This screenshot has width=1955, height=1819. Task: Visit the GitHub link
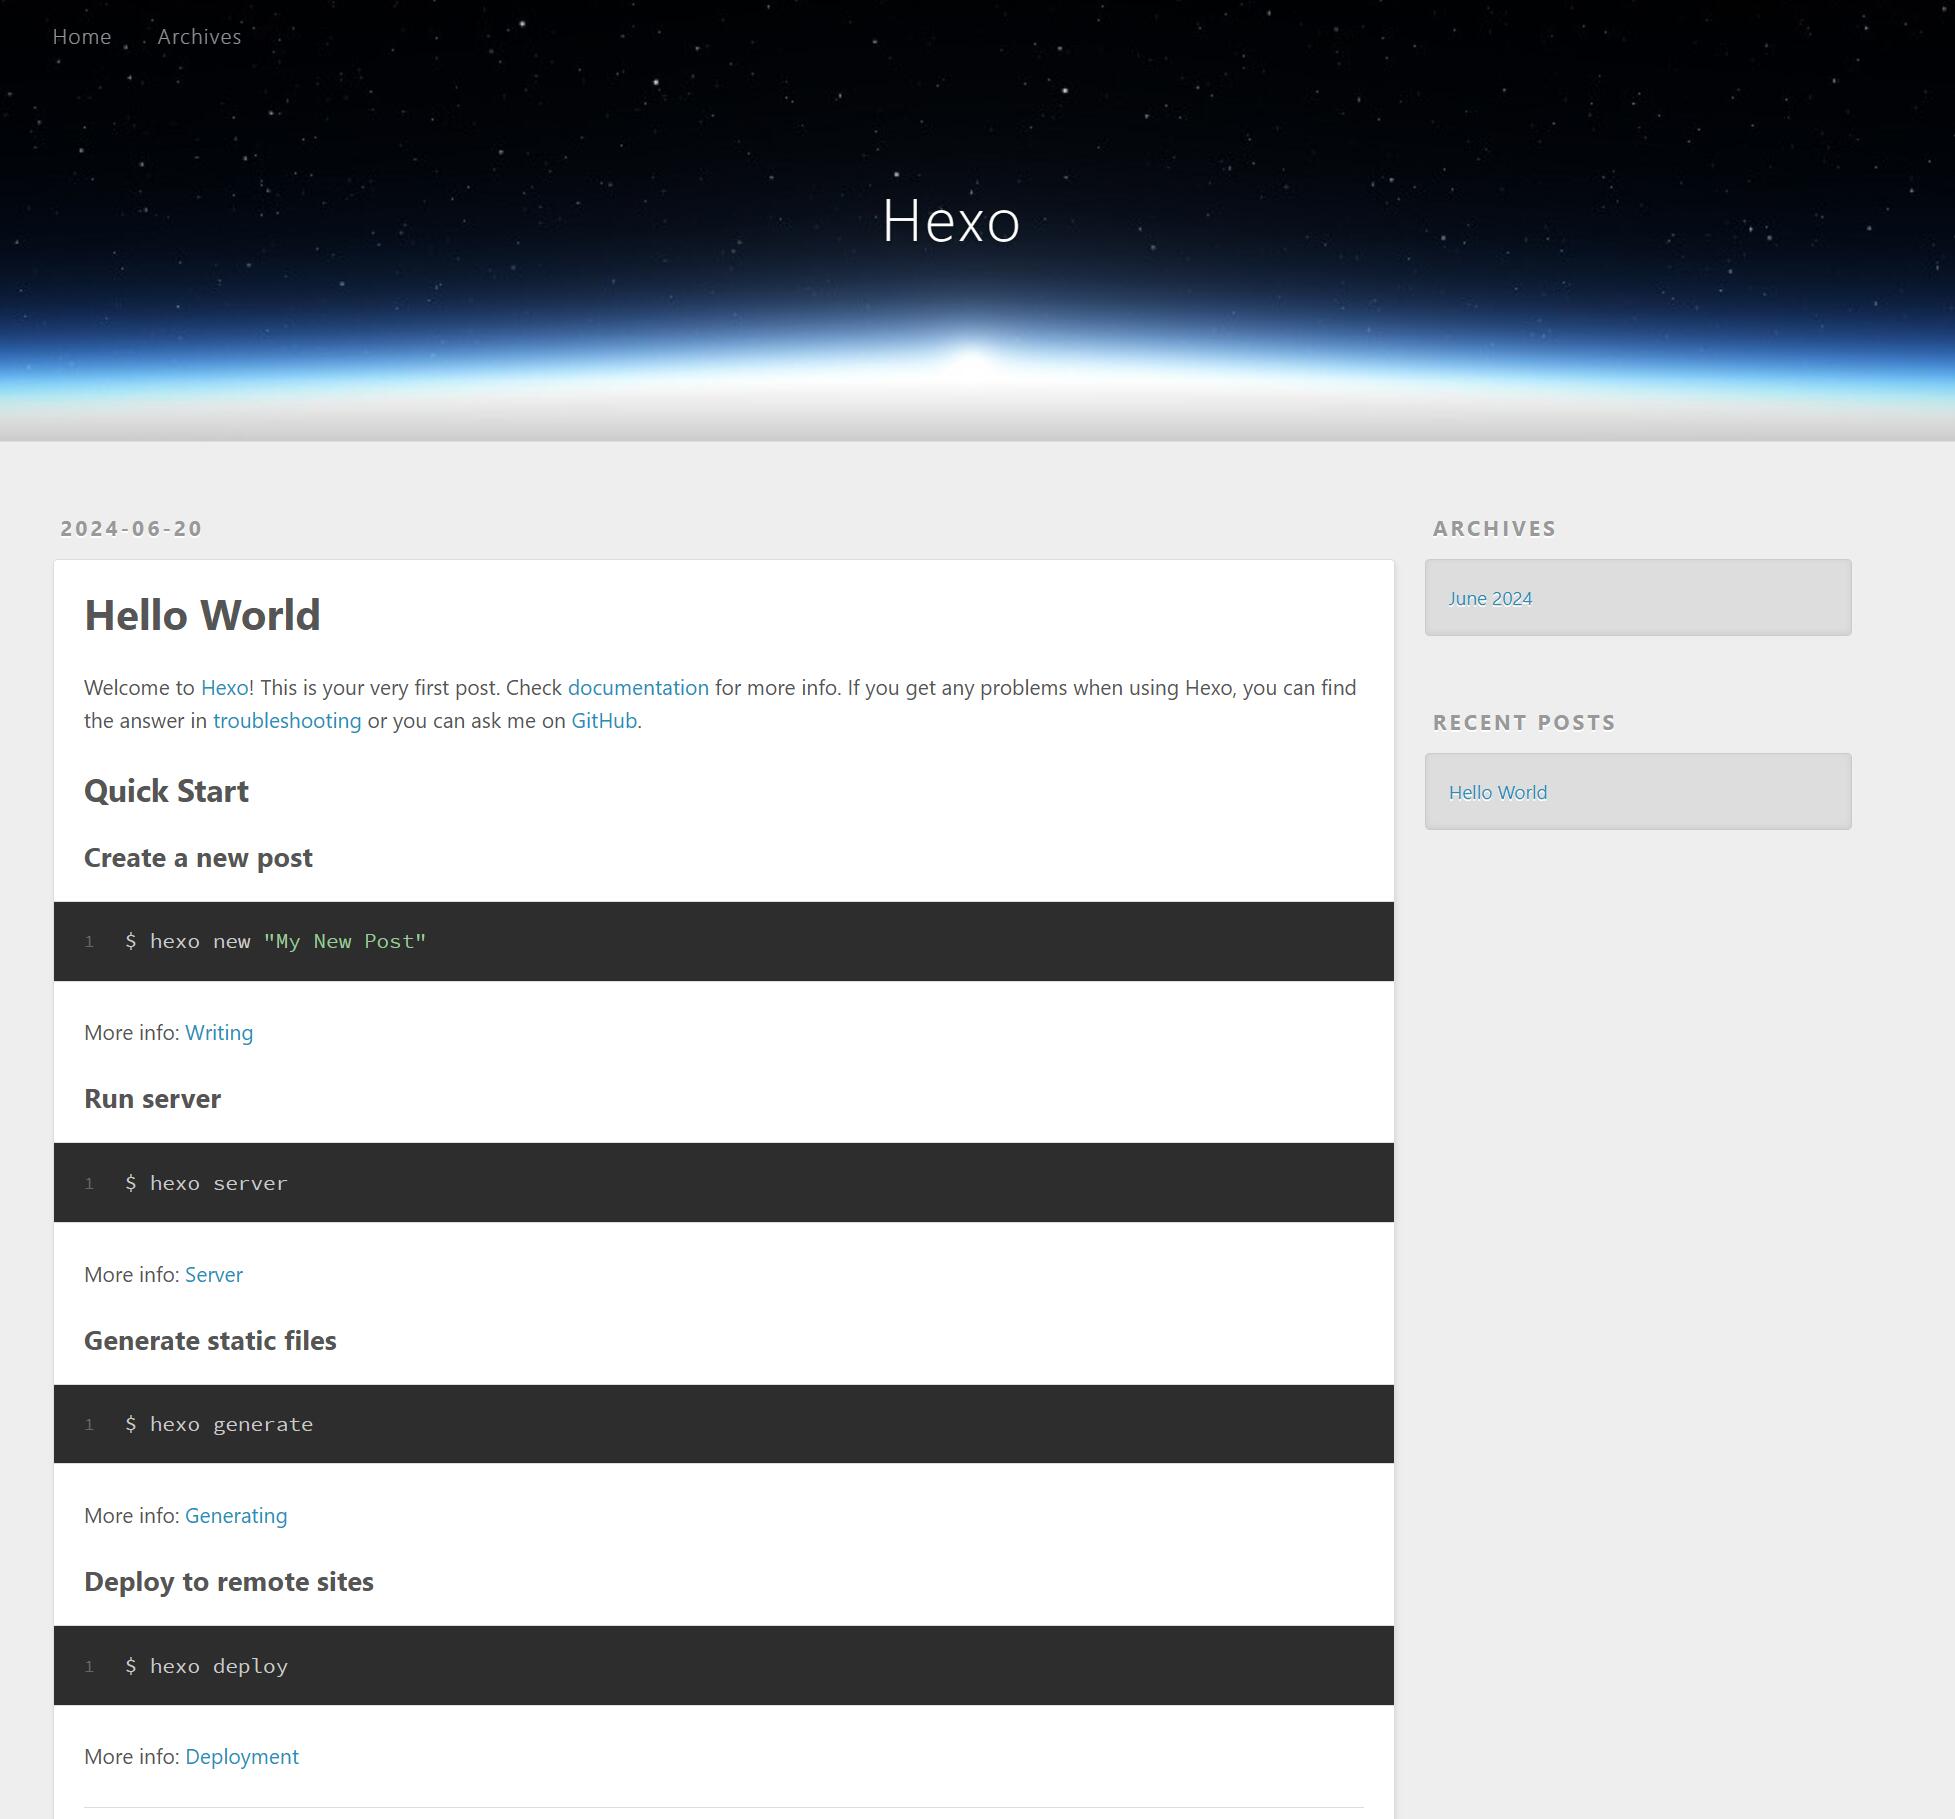click(604, 721)
